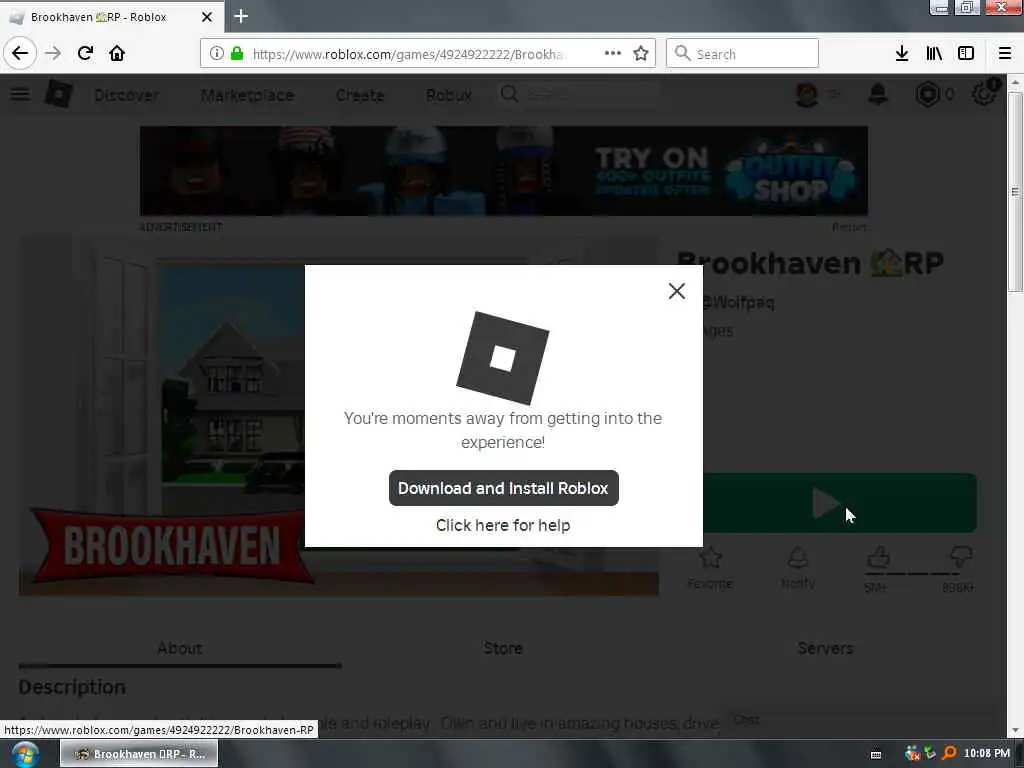Open page actions three-dots menu

pyautogui.click(x=613, y=54)
